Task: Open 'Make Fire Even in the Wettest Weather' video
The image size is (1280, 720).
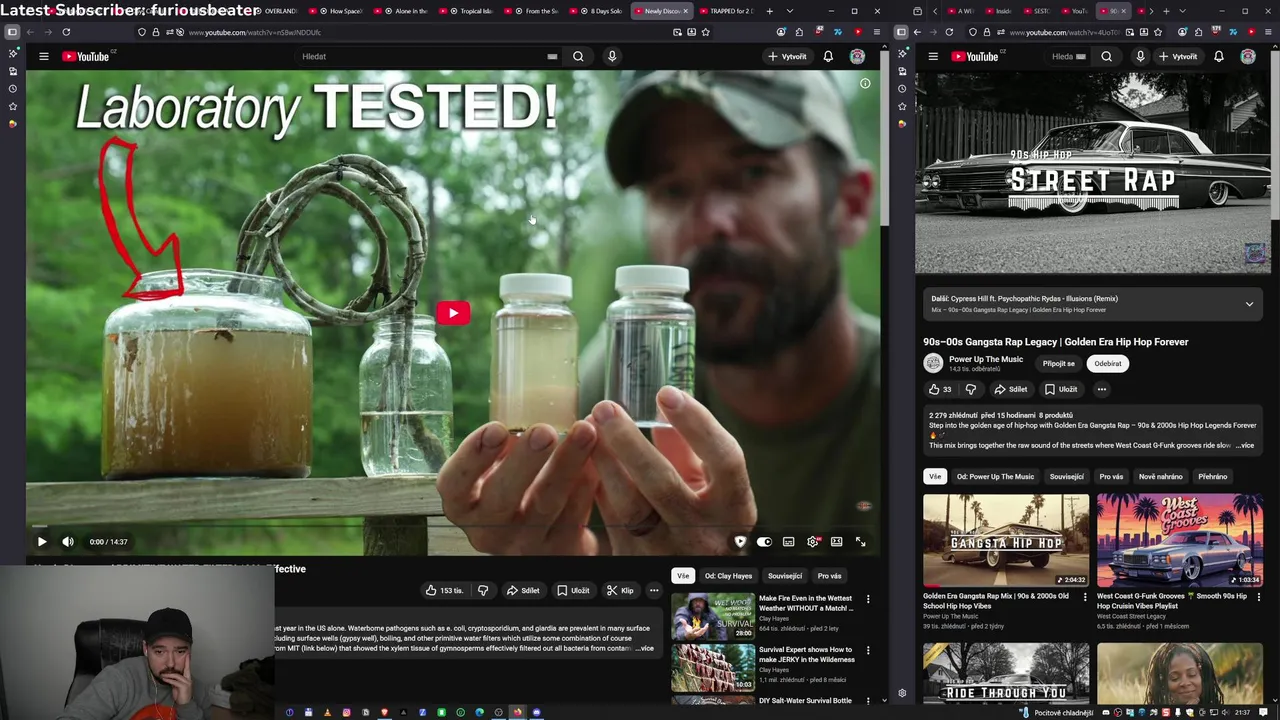Action: tap(713, 616)
